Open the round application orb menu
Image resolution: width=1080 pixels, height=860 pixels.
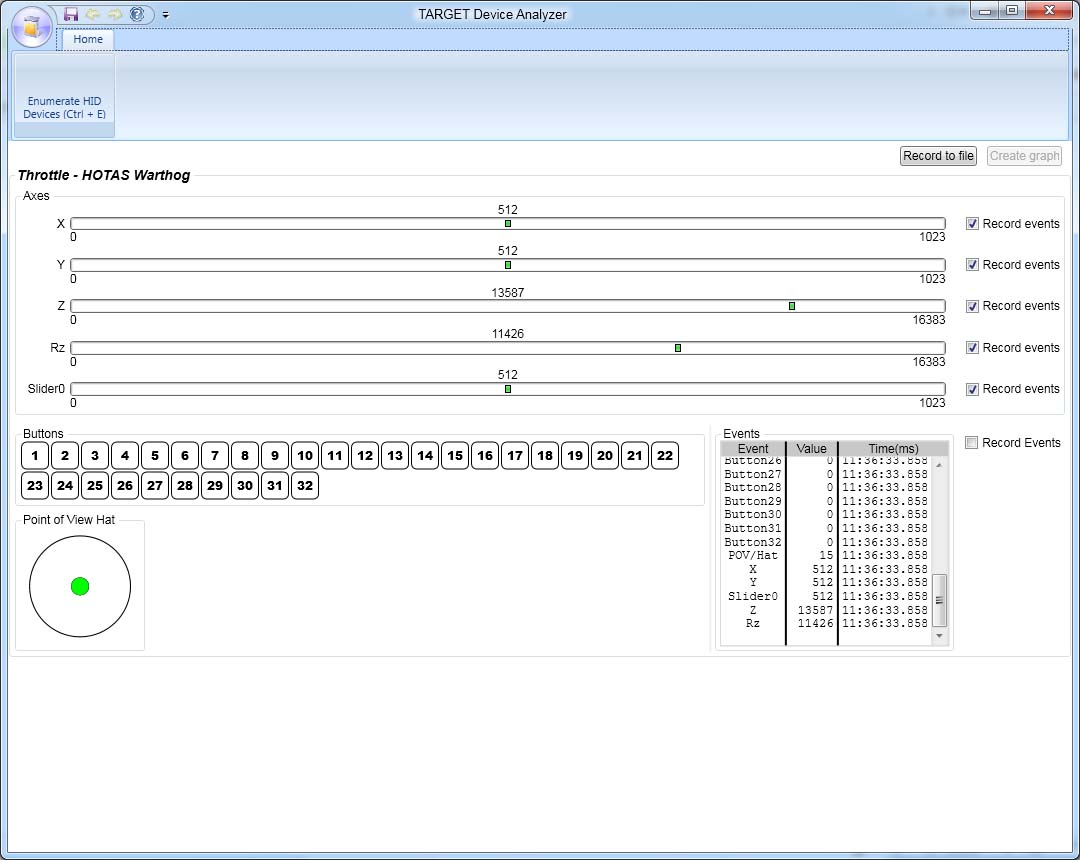[32, 27]
